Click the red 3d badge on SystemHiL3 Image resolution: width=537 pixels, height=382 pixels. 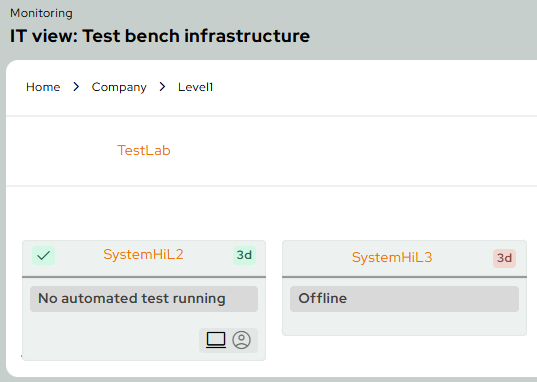[504, 258]
